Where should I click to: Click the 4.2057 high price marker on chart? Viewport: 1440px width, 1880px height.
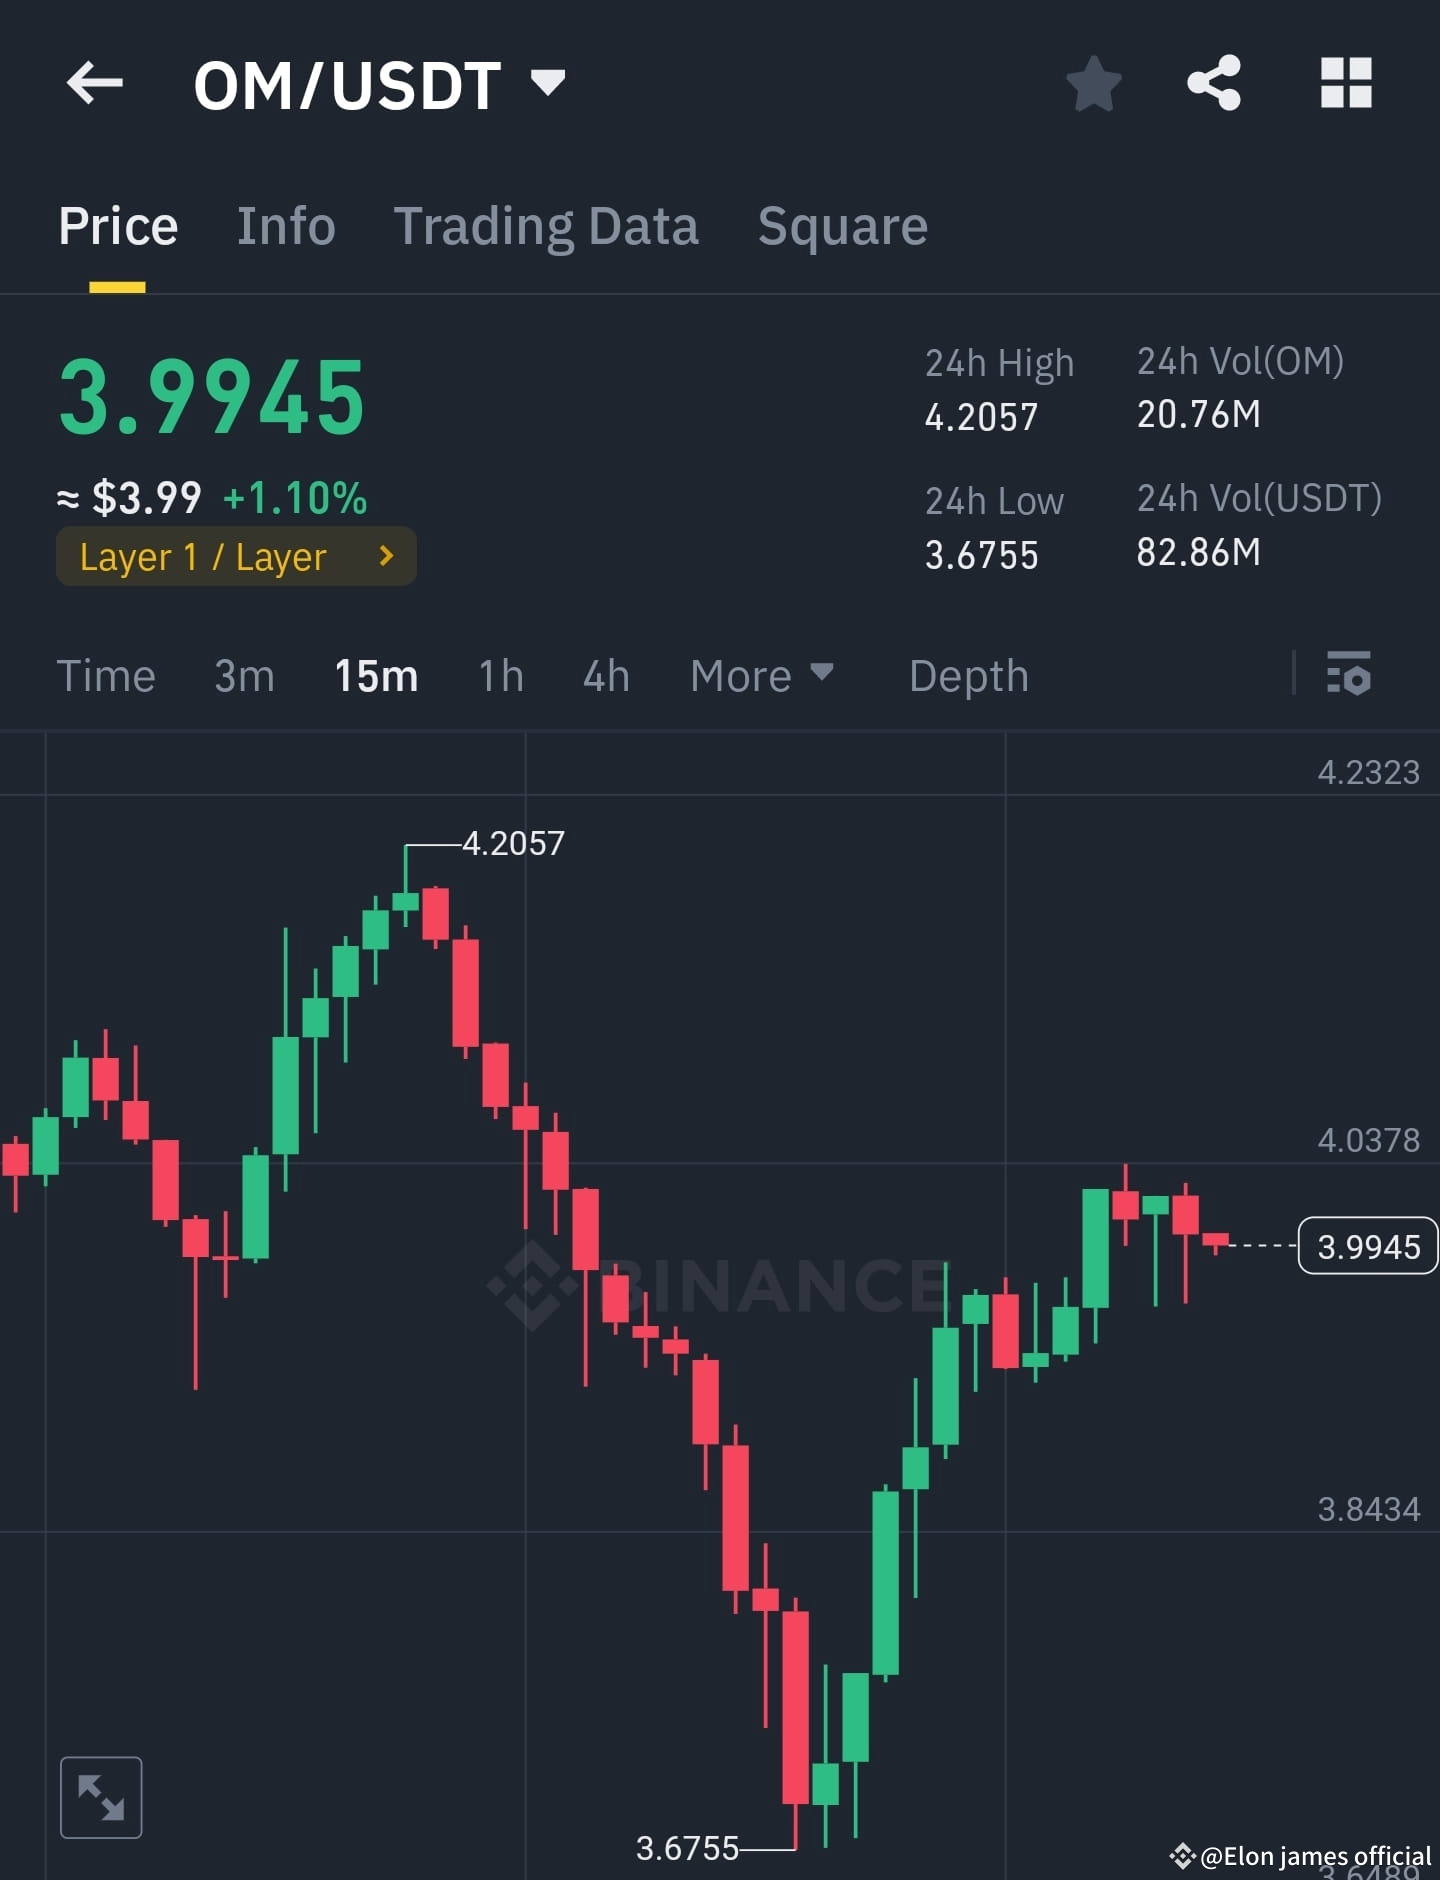point(512,843)
